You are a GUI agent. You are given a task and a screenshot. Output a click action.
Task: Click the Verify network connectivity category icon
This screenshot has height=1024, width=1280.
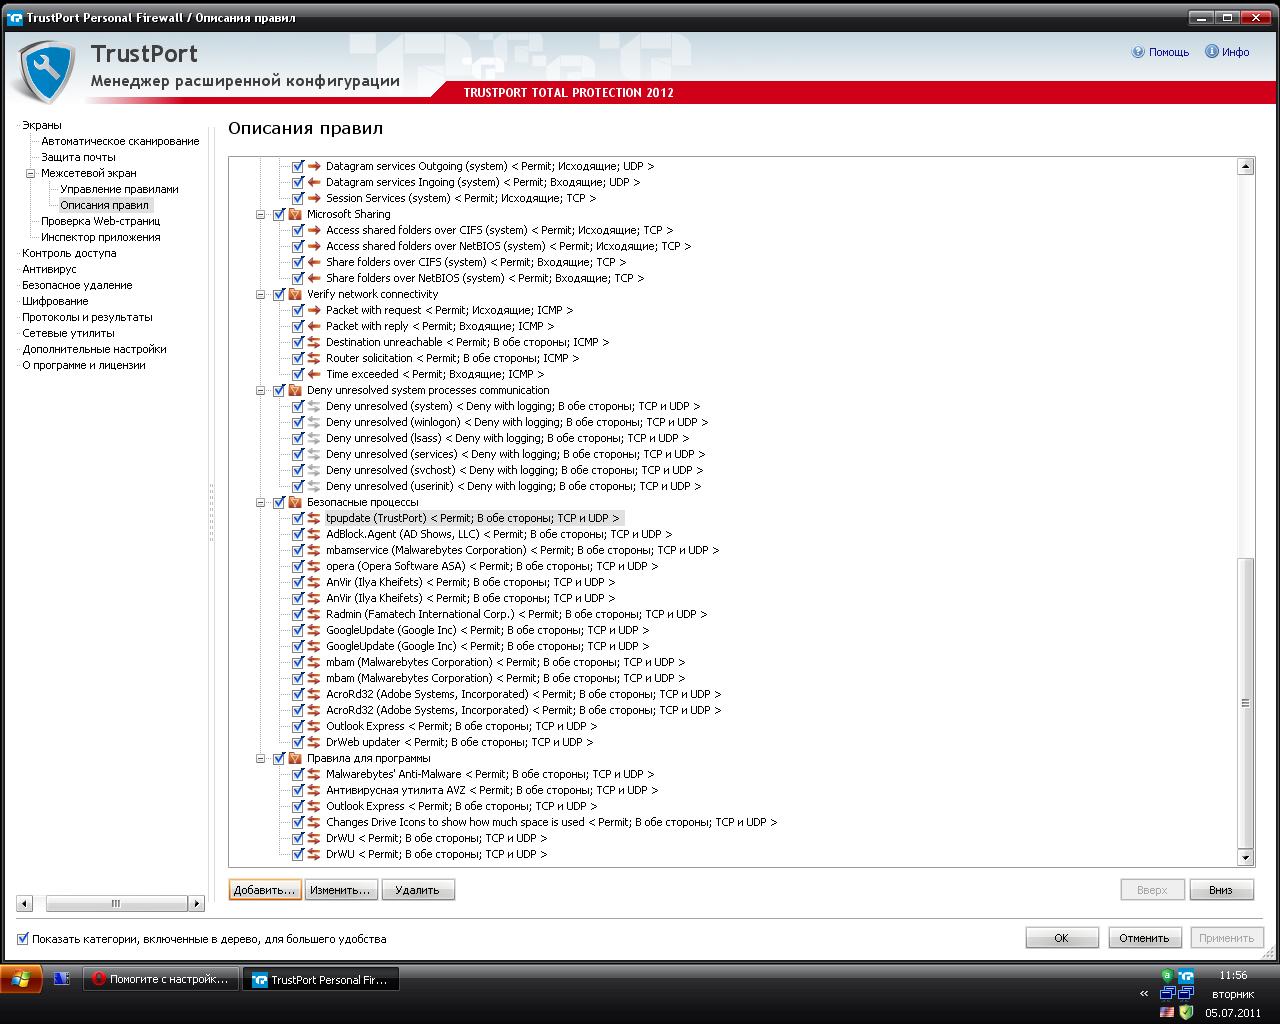coord(295,294)
